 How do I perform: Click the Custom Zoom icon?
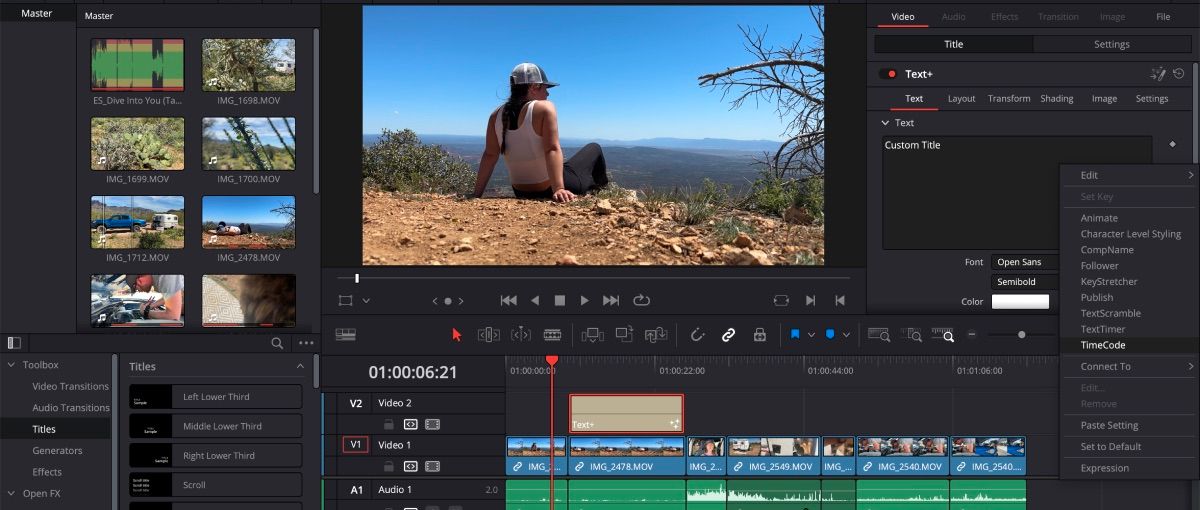[x=942, y=335]
